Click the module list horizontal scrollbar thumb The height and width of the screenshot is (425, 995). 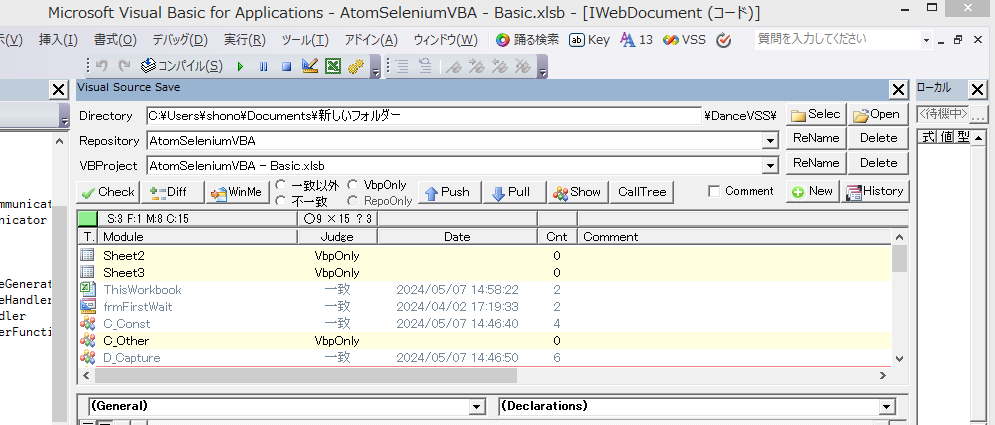[306, 376]
